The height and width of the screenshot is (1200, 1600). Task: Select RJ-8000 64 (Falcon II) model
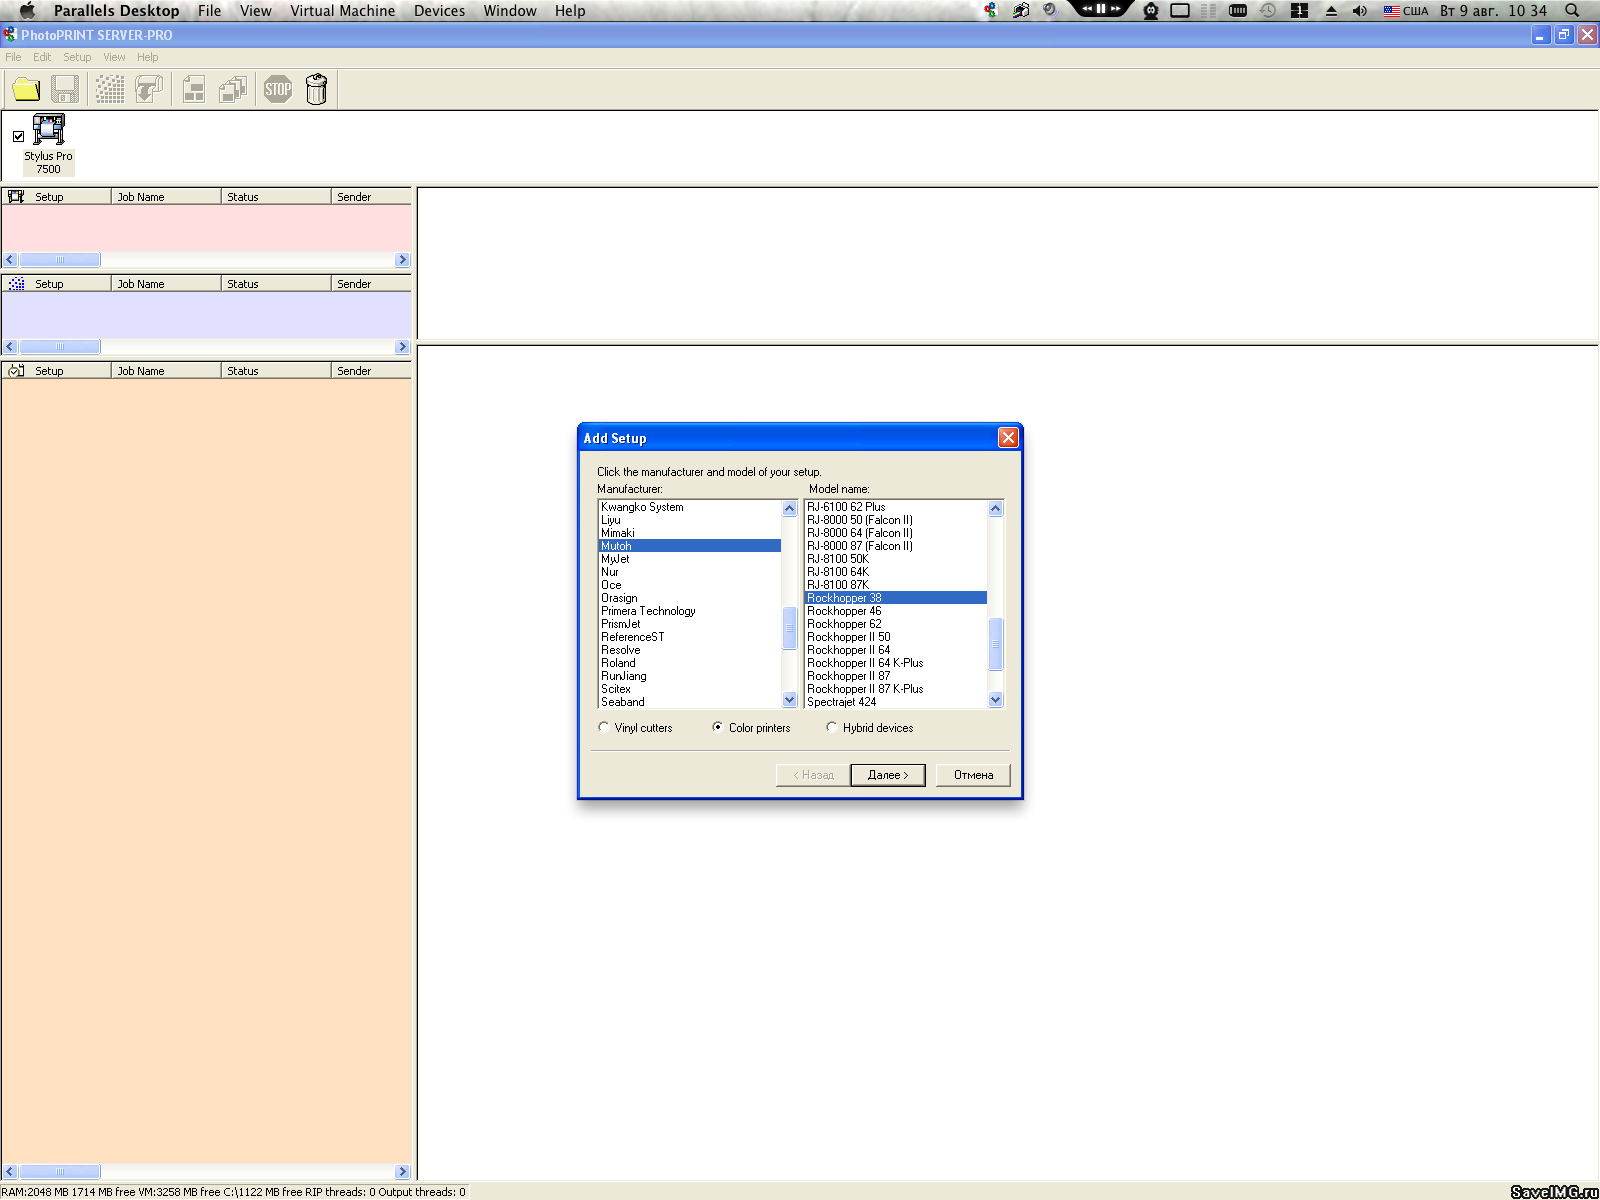pos(896,533)
